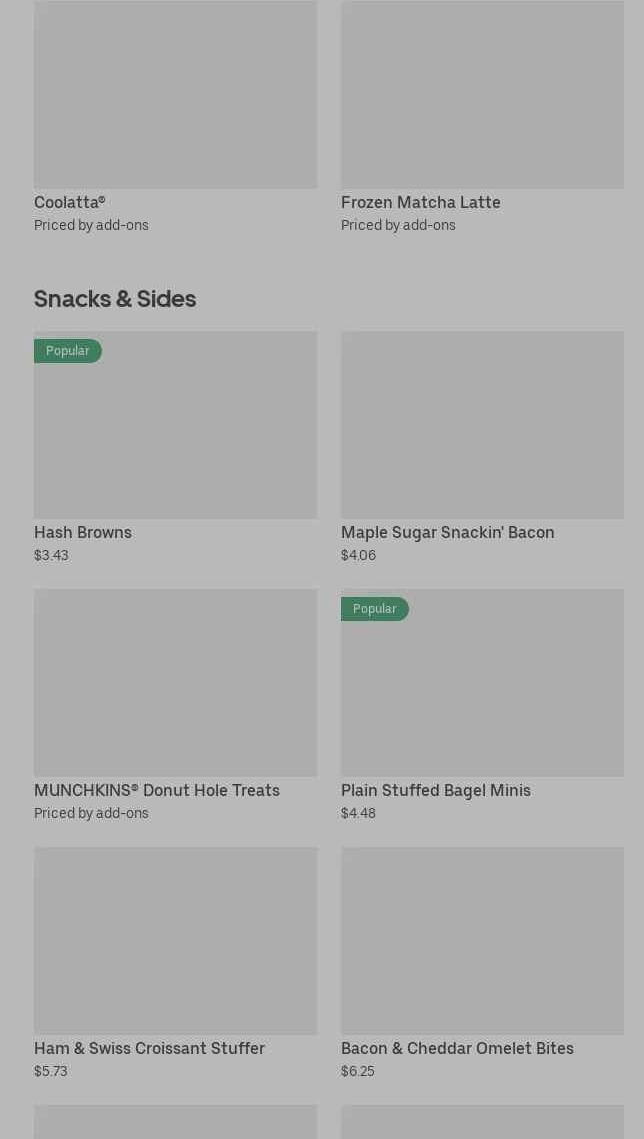
Task: Click the Coolatta® item name
Action: [70, 203]
